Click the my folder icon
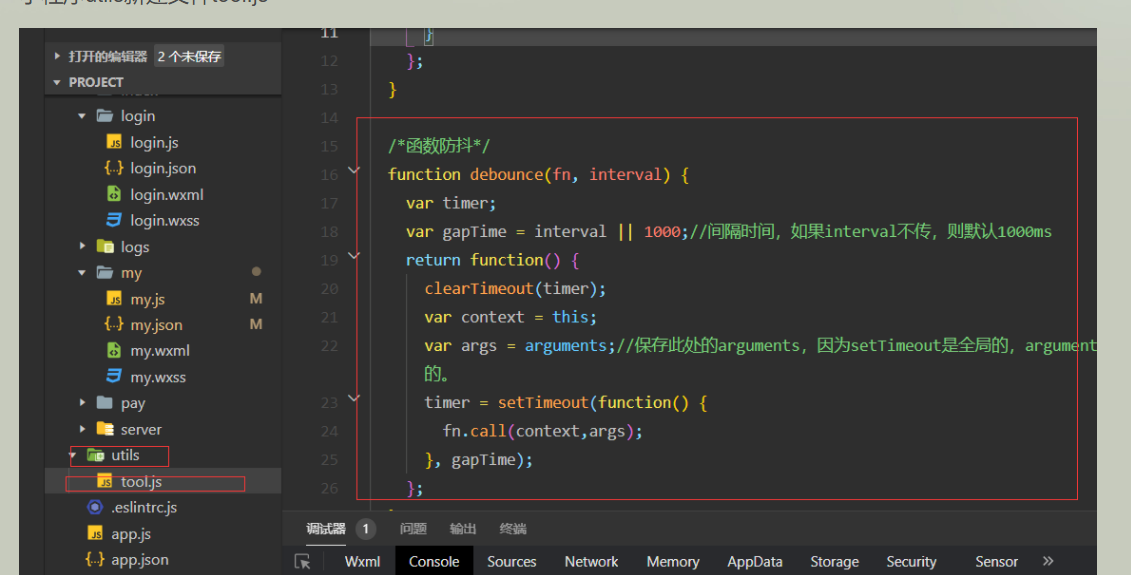 pos(105,273)
